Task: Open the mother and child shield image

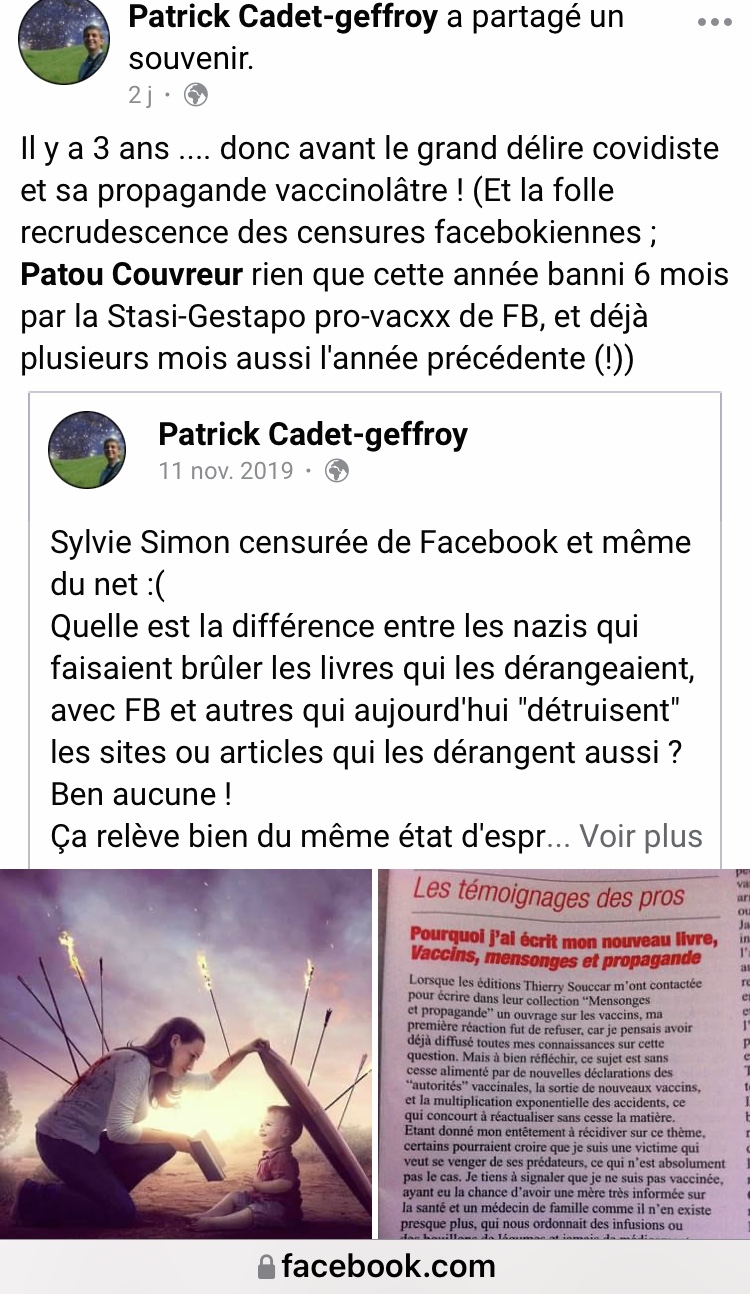Action: [186, 1054]
